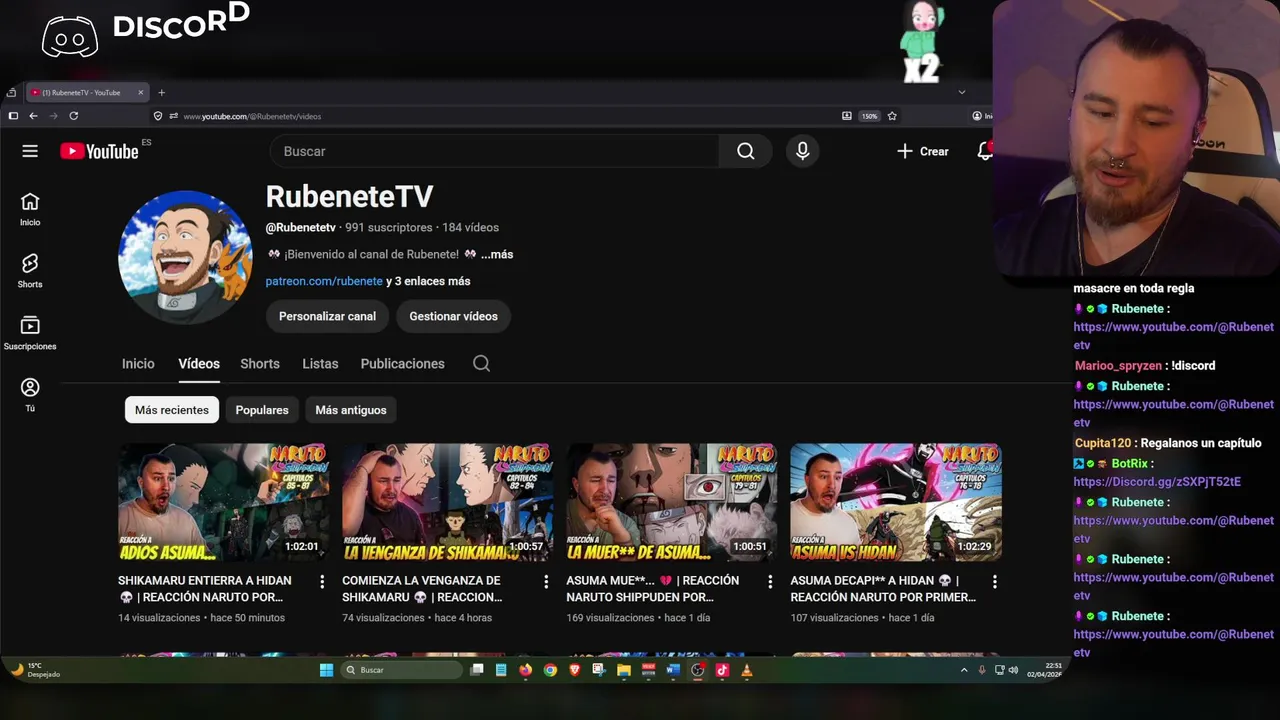Expand channel description with ...más

497,254
